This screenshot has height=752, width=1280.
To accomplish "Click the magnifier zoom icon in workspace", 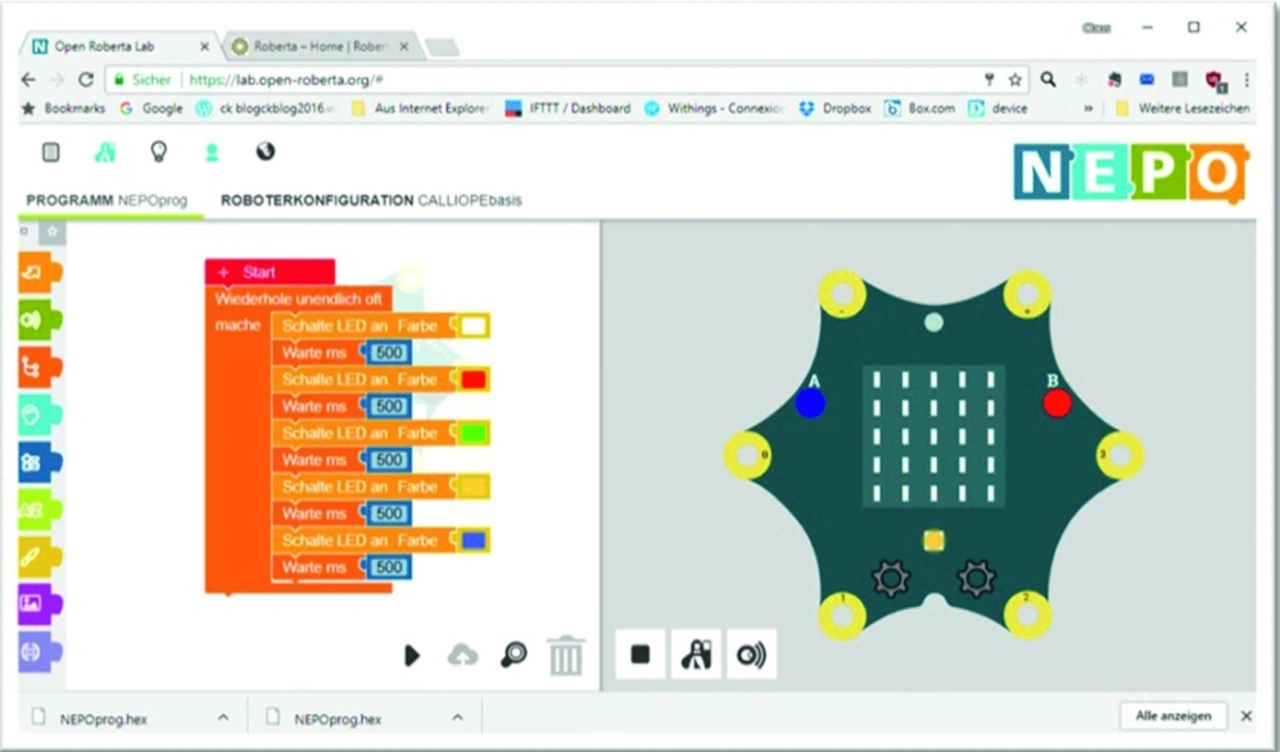I will (x=513, y=655).
